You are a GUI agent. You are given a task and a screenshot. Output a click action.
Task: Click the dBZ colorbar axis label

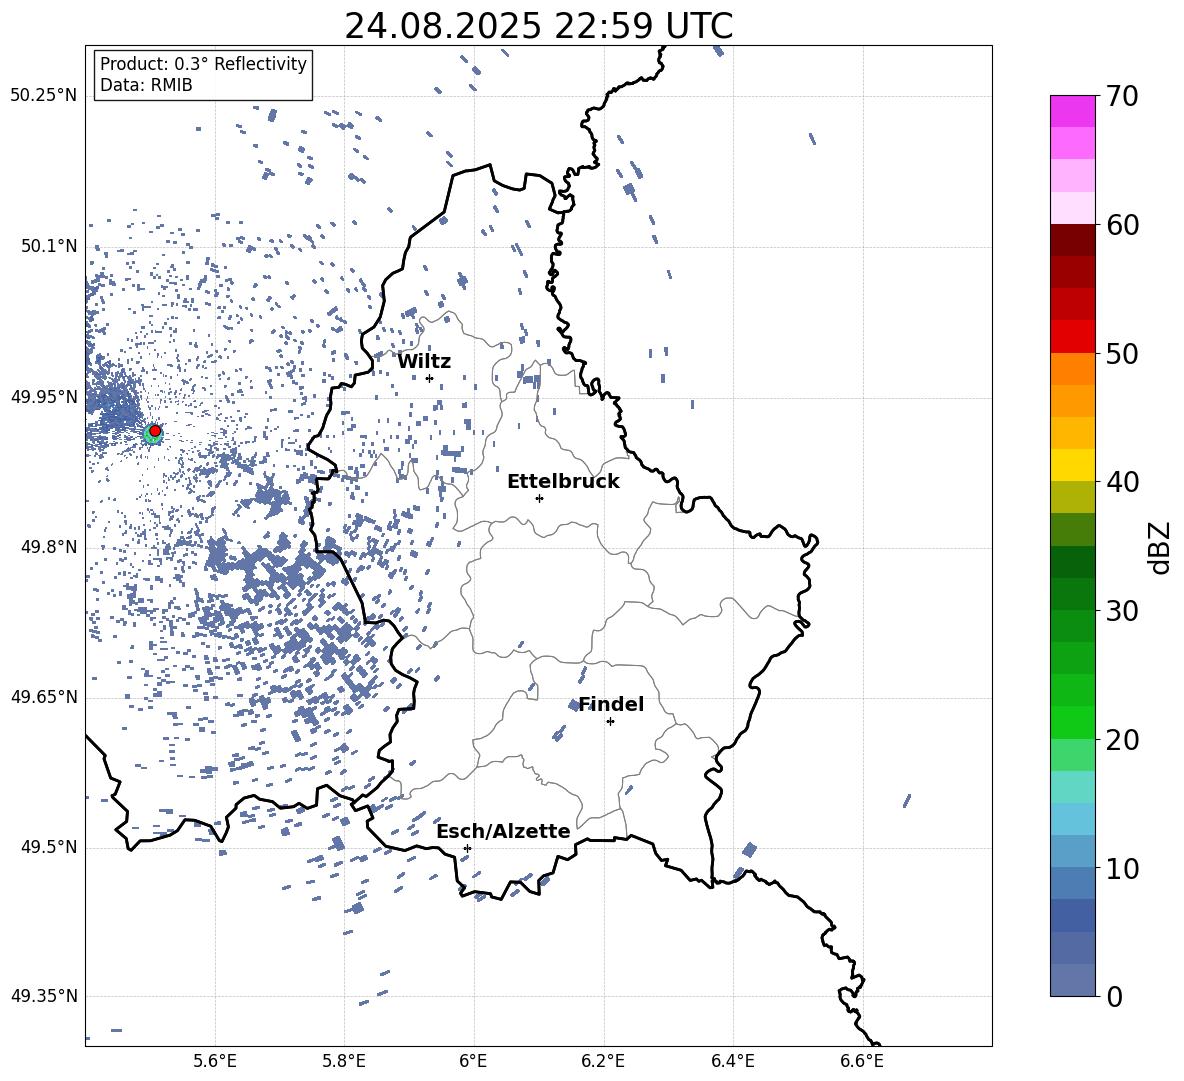1159,547
